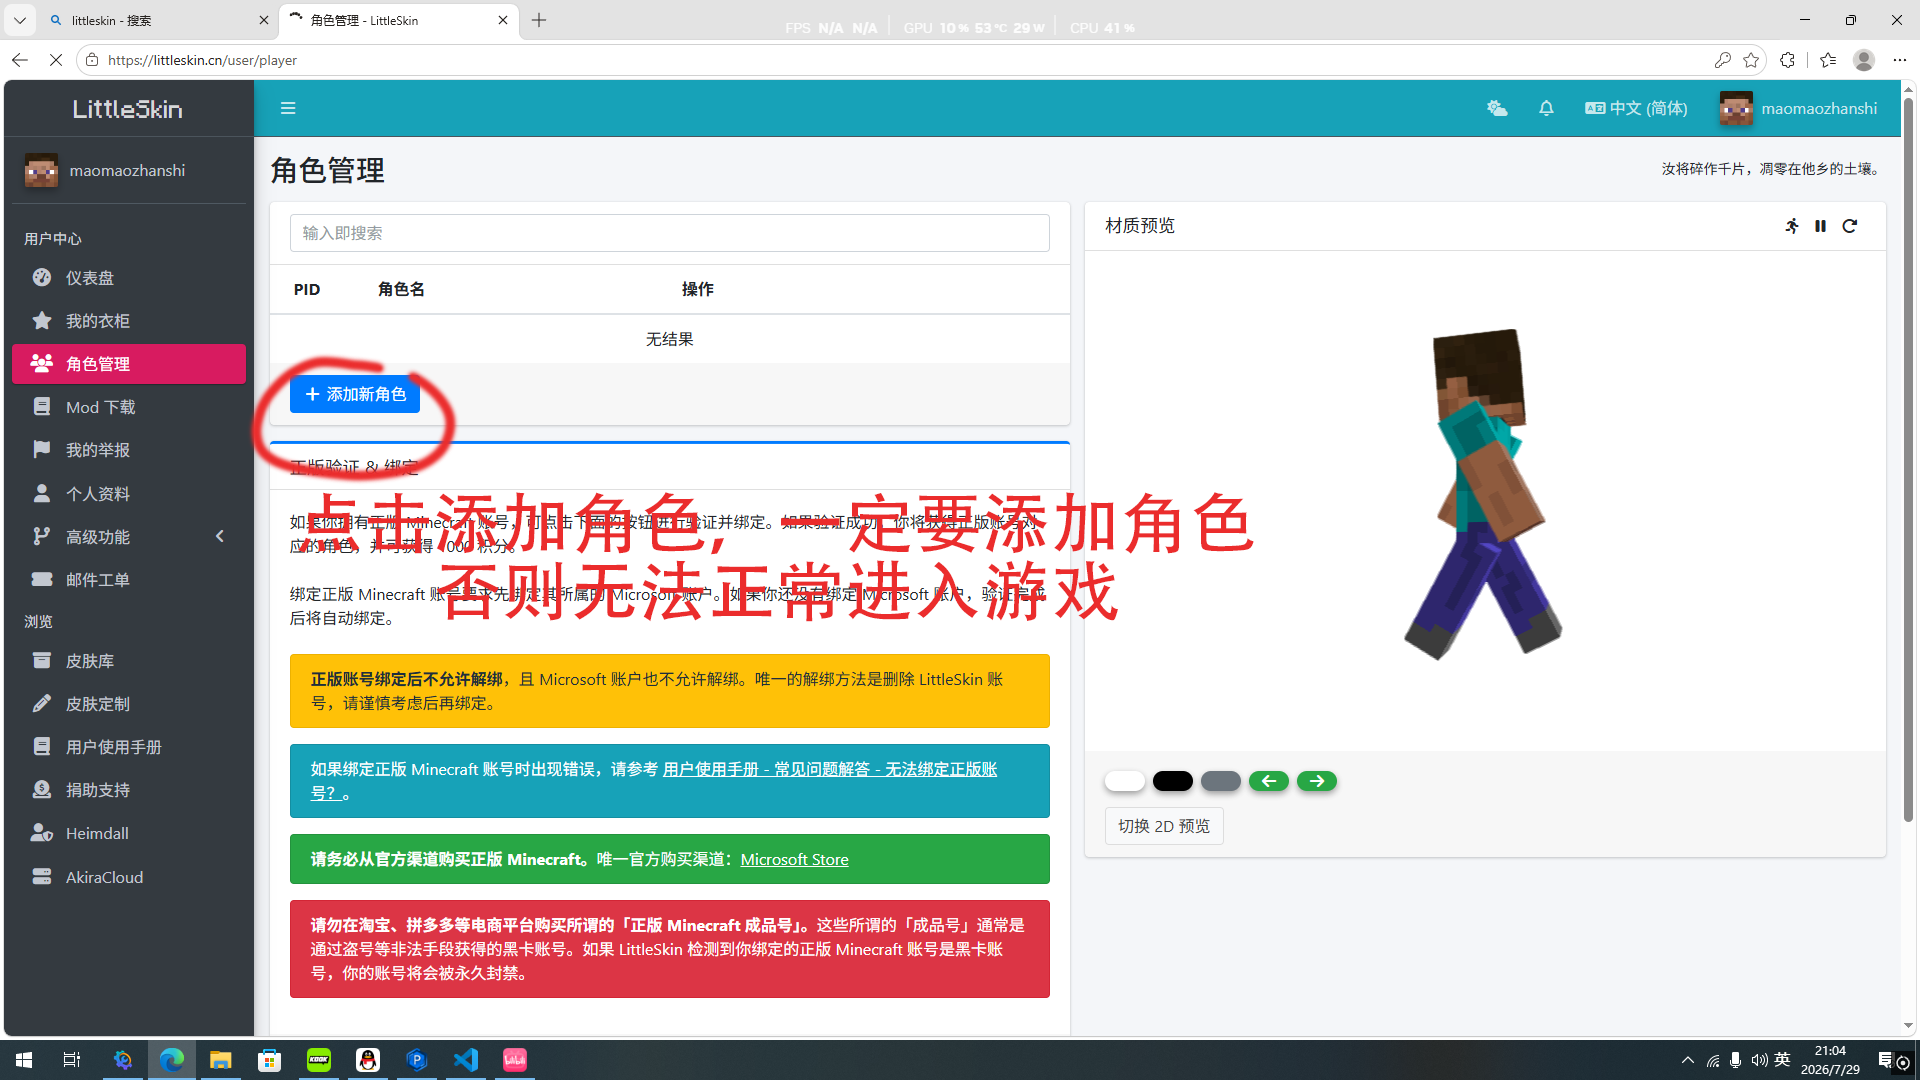Open AkiraCloud in sidebar
1920x1080 pixels.
129,877
